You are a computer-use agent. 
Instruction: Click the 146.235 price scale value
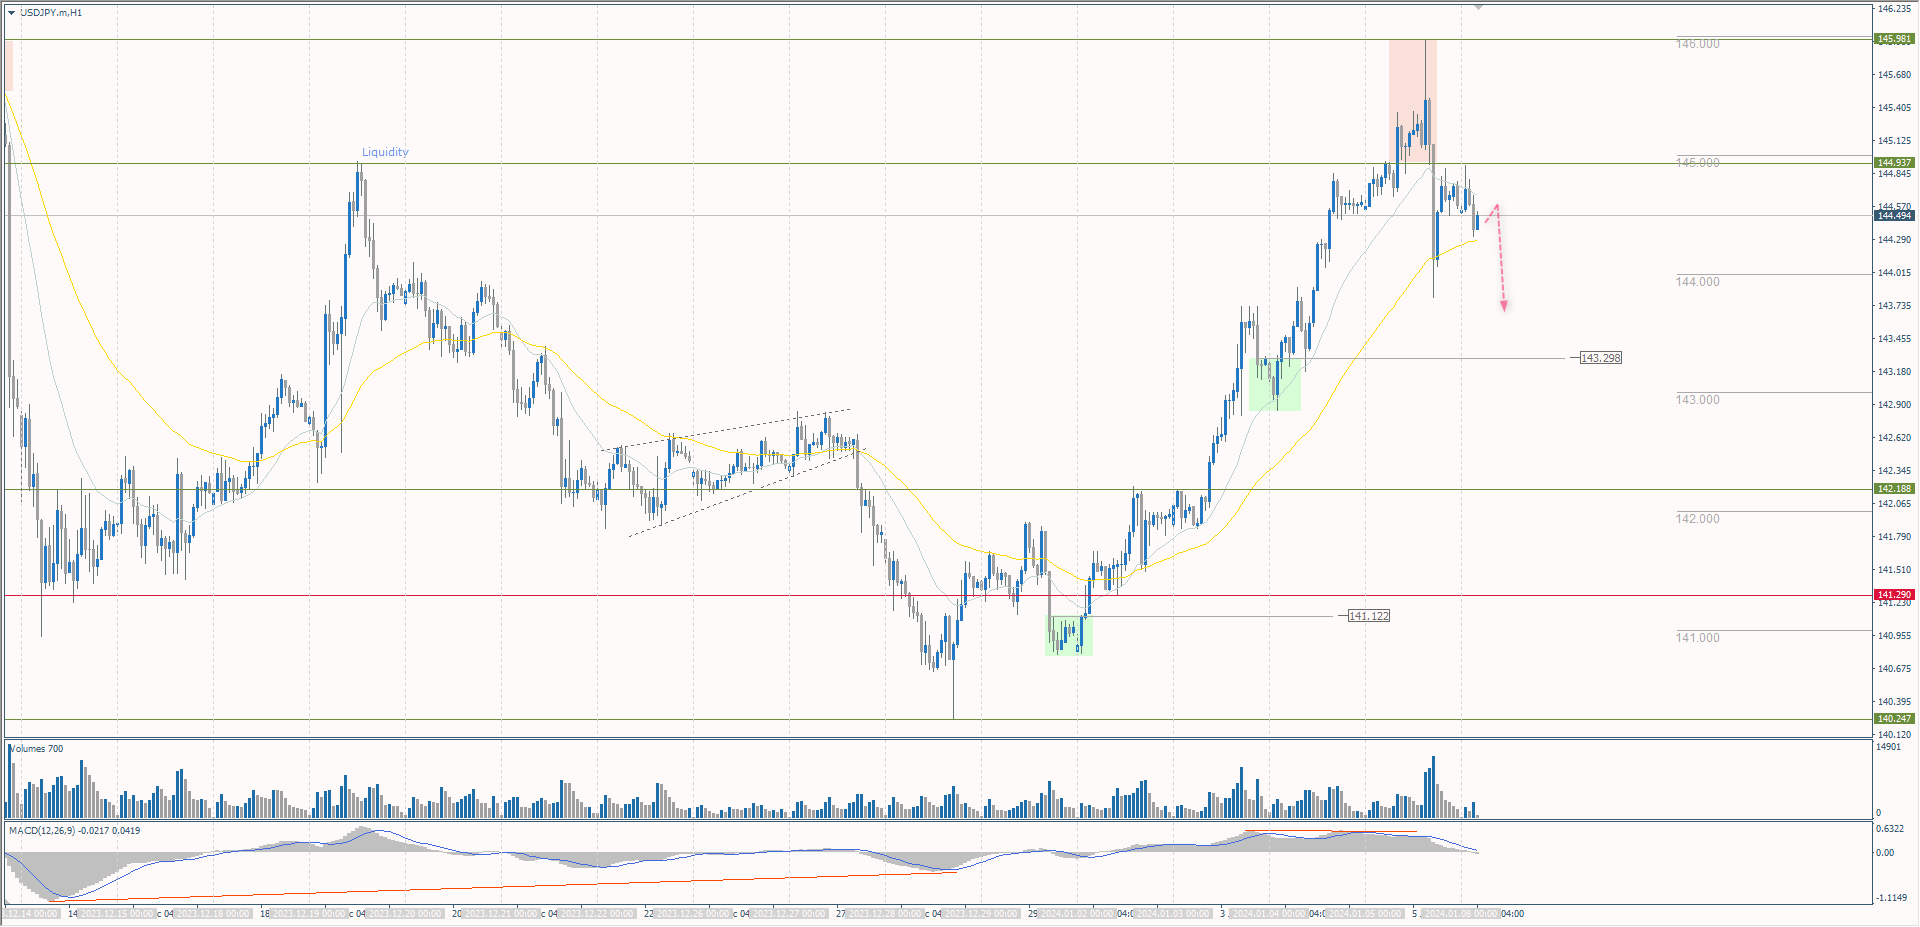pyautogui.click(x=1894, y=9)
